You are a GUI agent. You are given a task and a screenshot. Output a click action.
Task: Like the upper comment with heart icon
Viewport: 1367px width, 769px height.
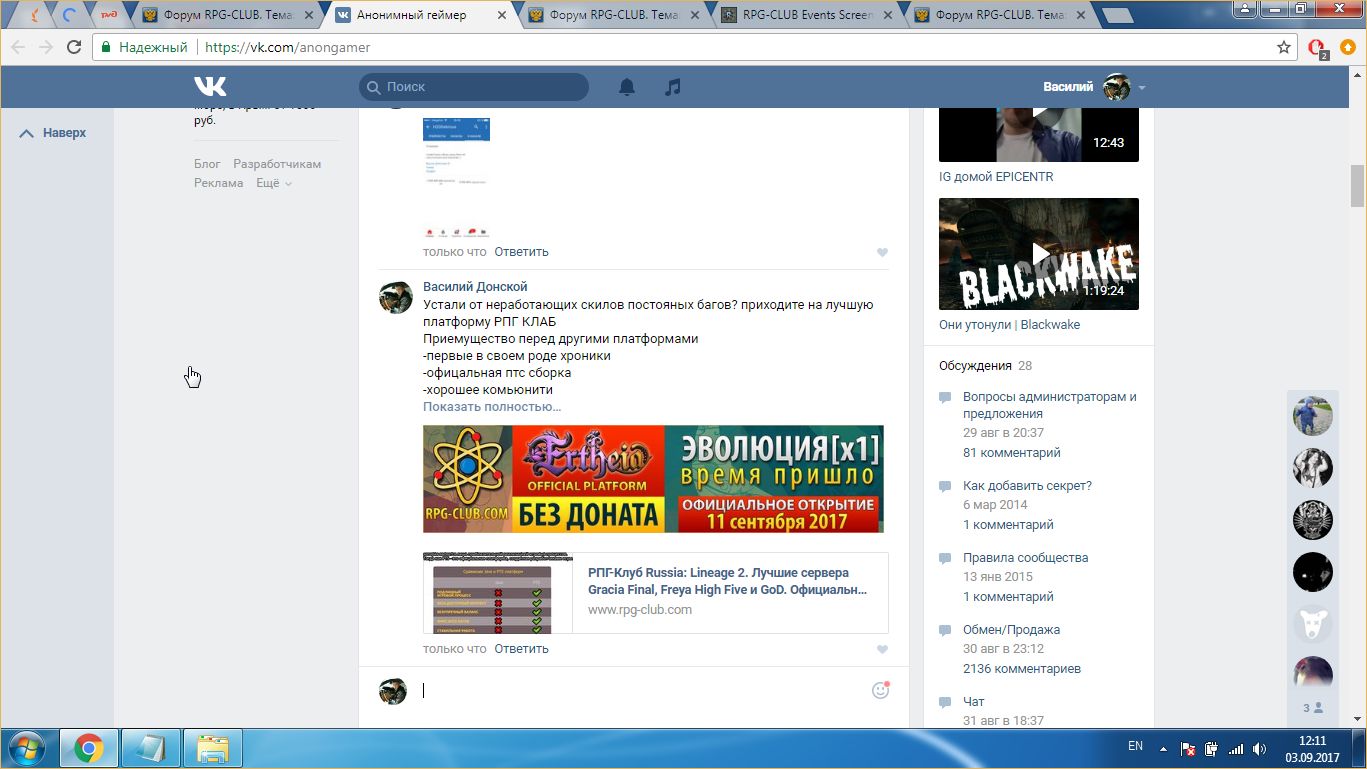click(x=882, y=253)
